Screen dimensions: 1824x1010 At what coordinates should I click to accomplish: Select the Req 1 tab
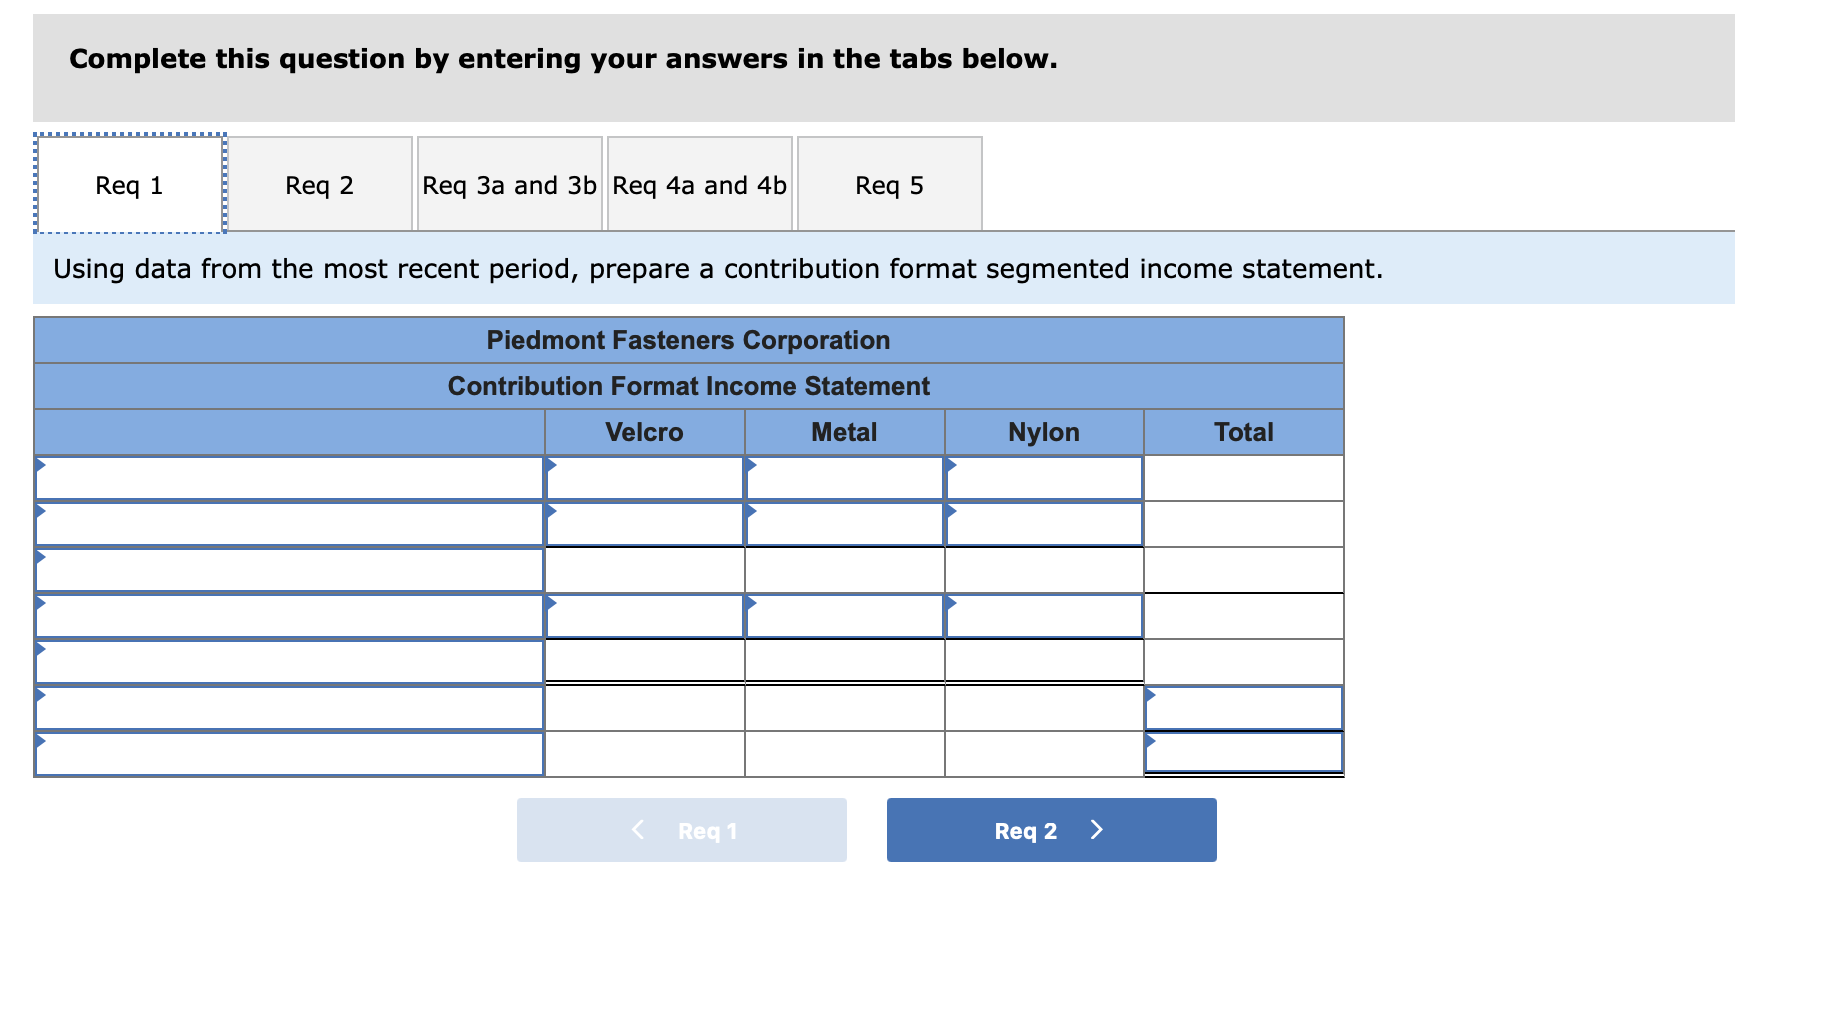coord(128,184)
